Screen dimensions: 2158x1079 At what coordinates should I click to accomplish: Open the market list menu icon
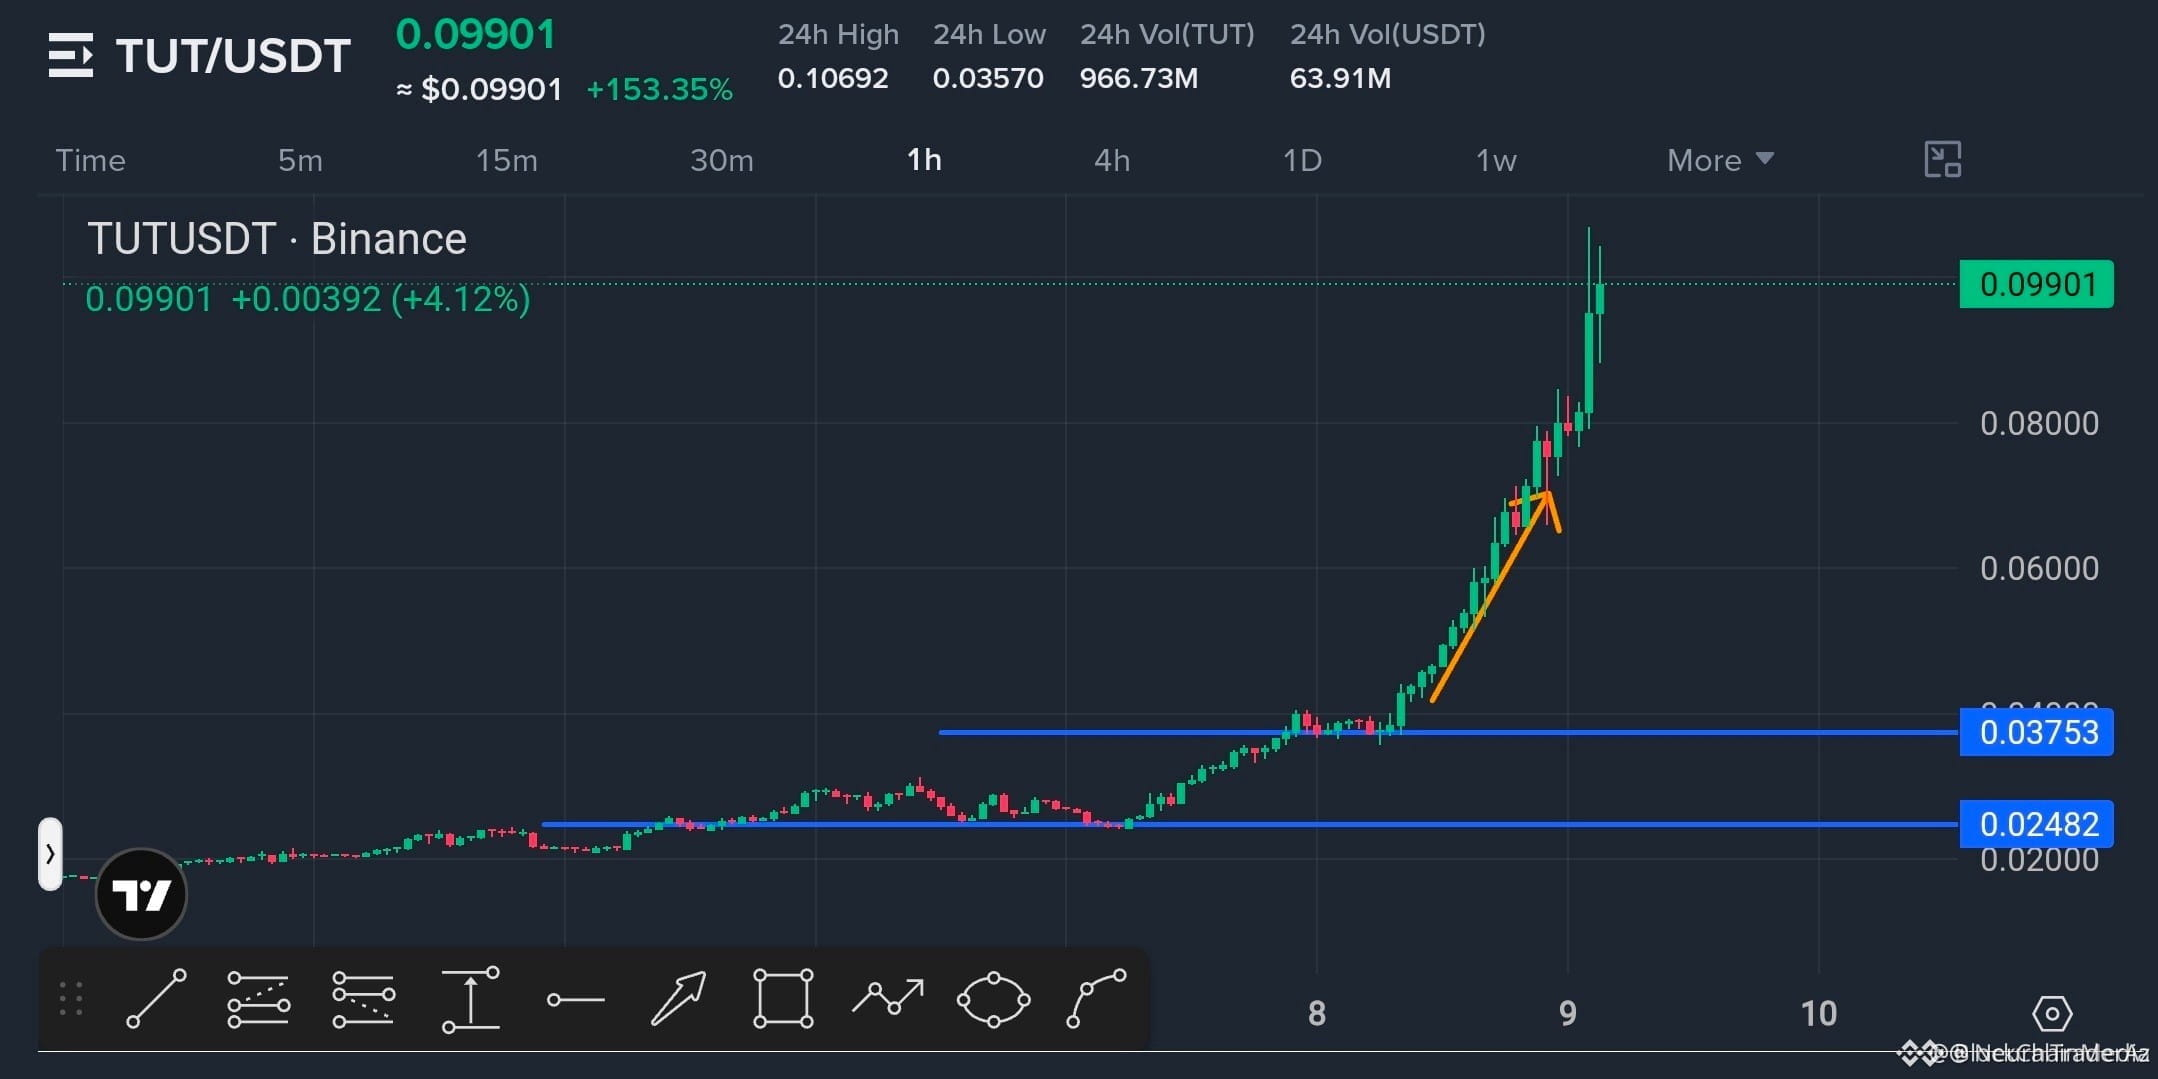point(71,55)
